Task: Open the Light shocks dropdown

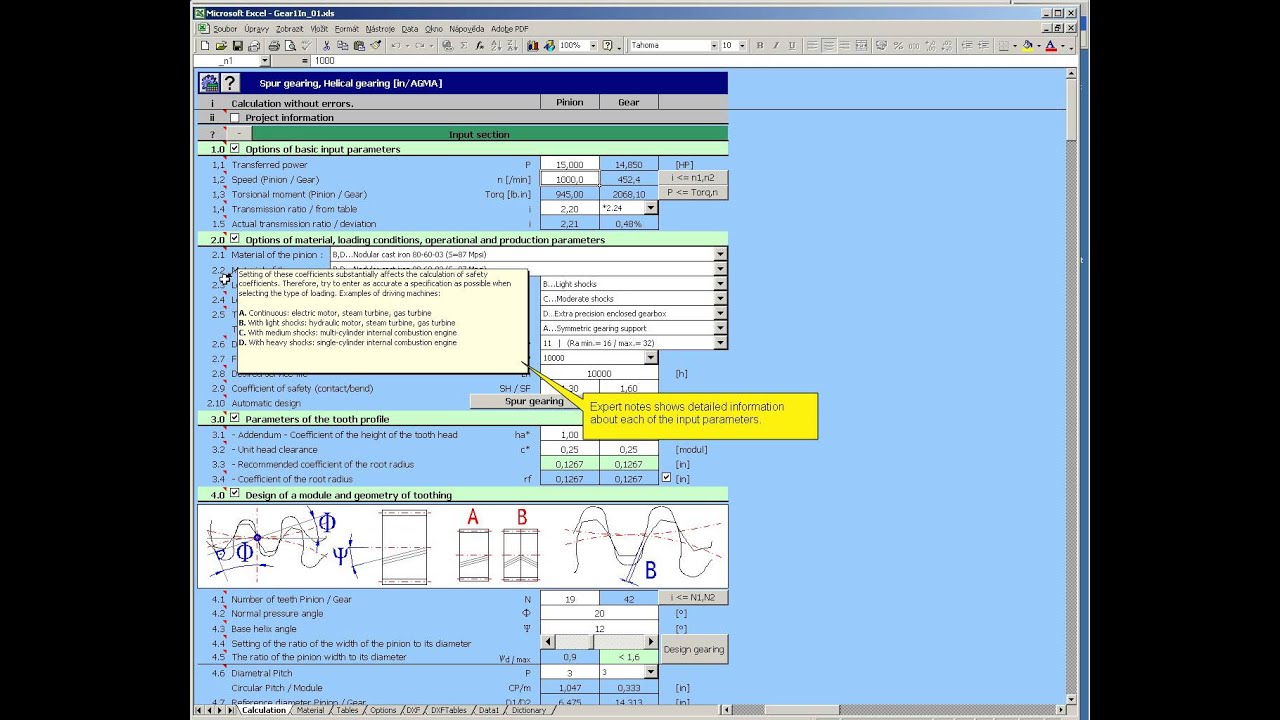Action: point(720,284)
